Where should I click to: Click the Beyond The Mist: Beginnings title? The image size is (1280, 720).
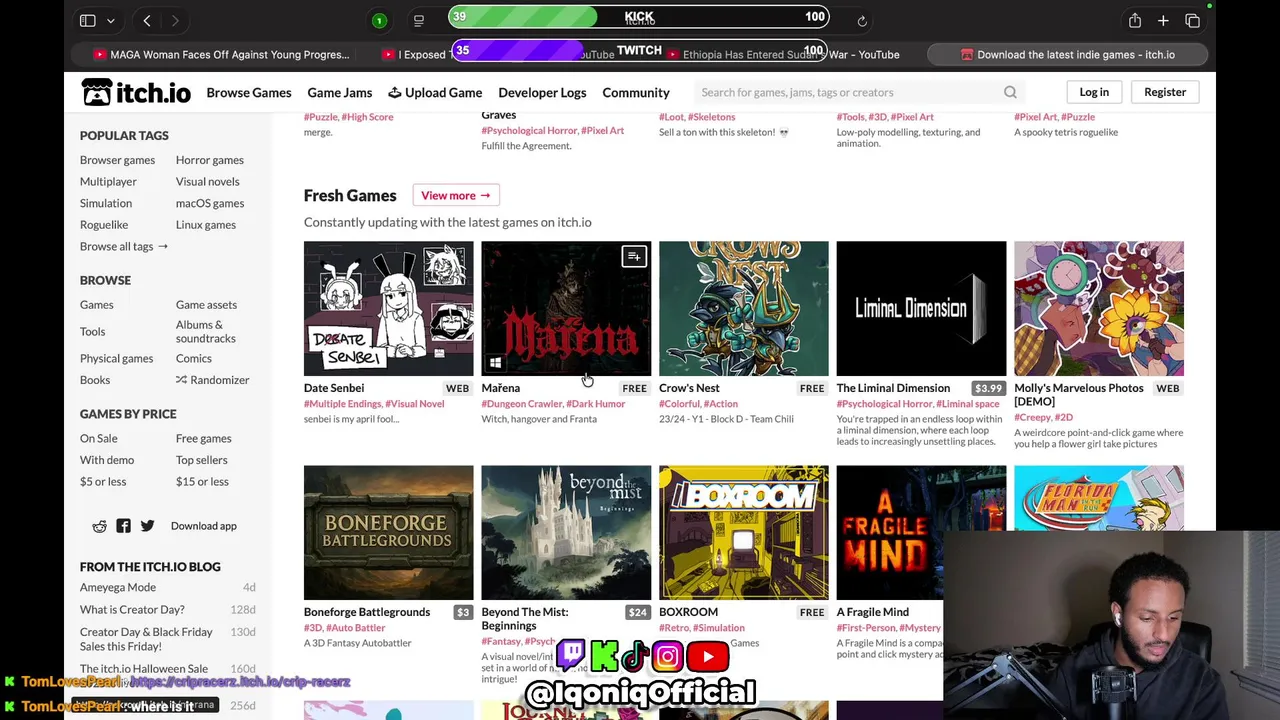pyautogui.click(x=524, y=619)
